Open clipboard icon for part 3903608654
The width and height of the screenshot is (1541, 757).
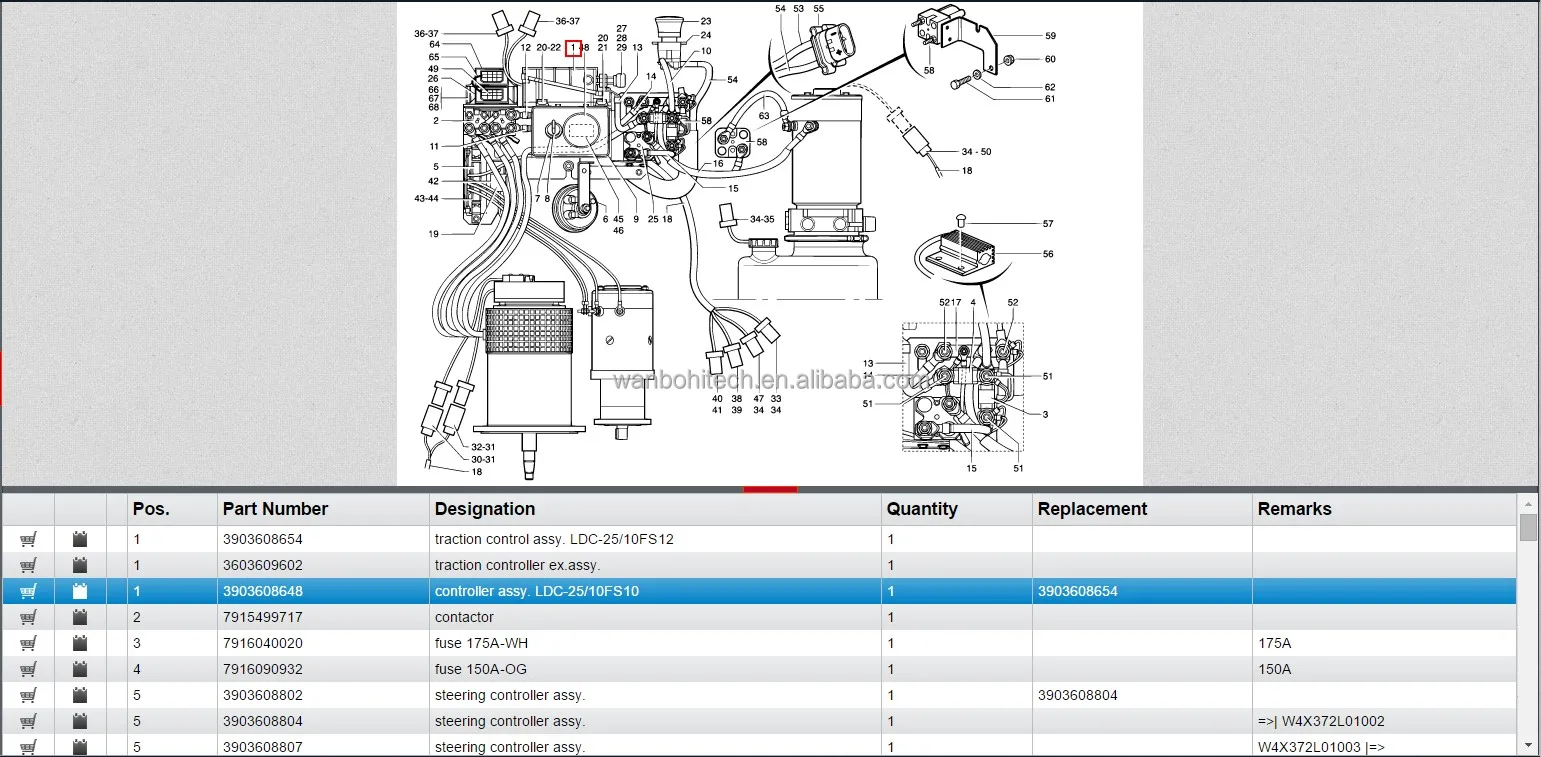80,539
